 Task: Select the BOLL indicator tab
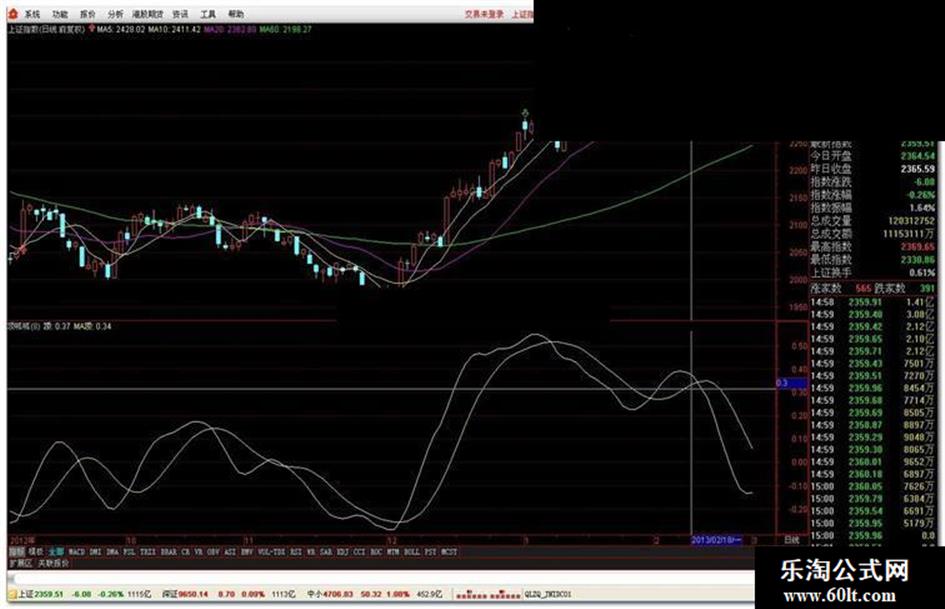click(412, 552)
